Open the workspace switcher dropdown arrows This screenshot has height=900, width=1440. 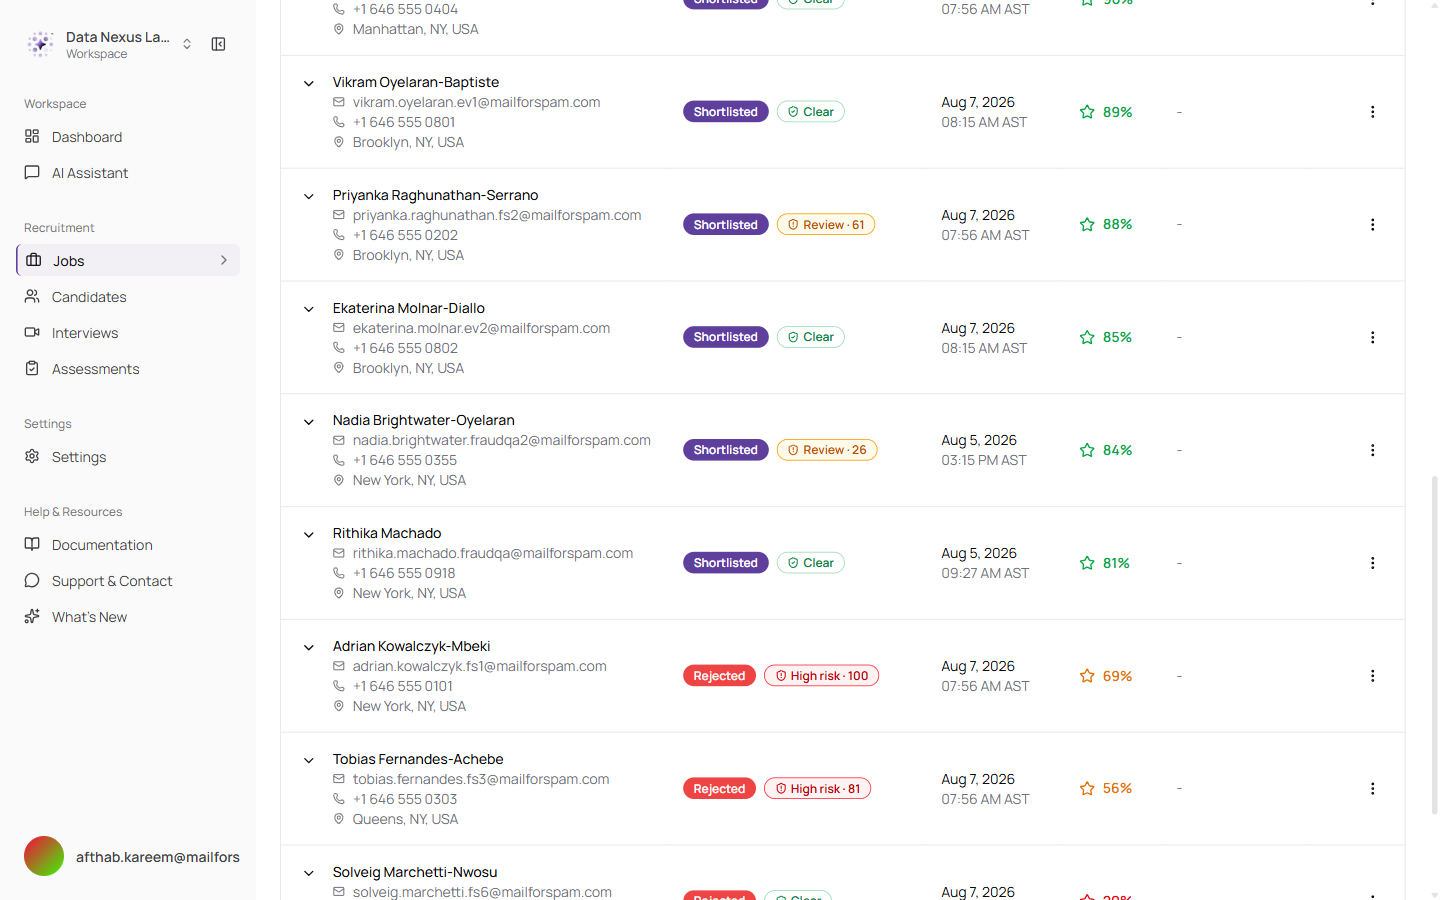pyautogui.click(x=187, y=44)
